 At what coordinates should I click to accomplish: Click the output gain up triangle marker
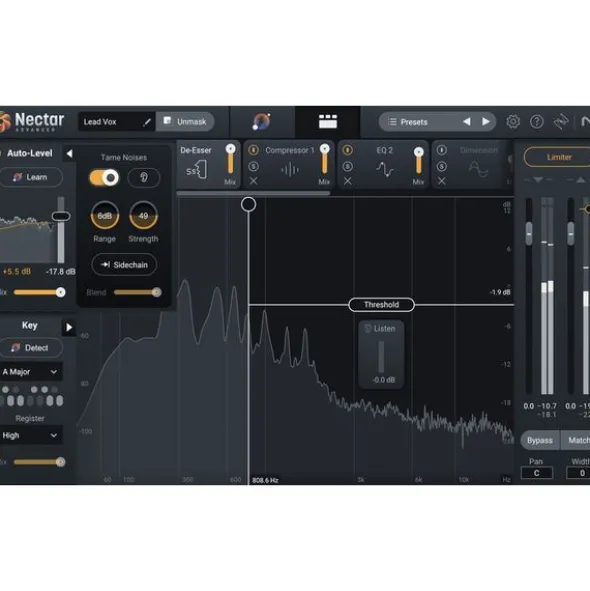coord(581,180)
